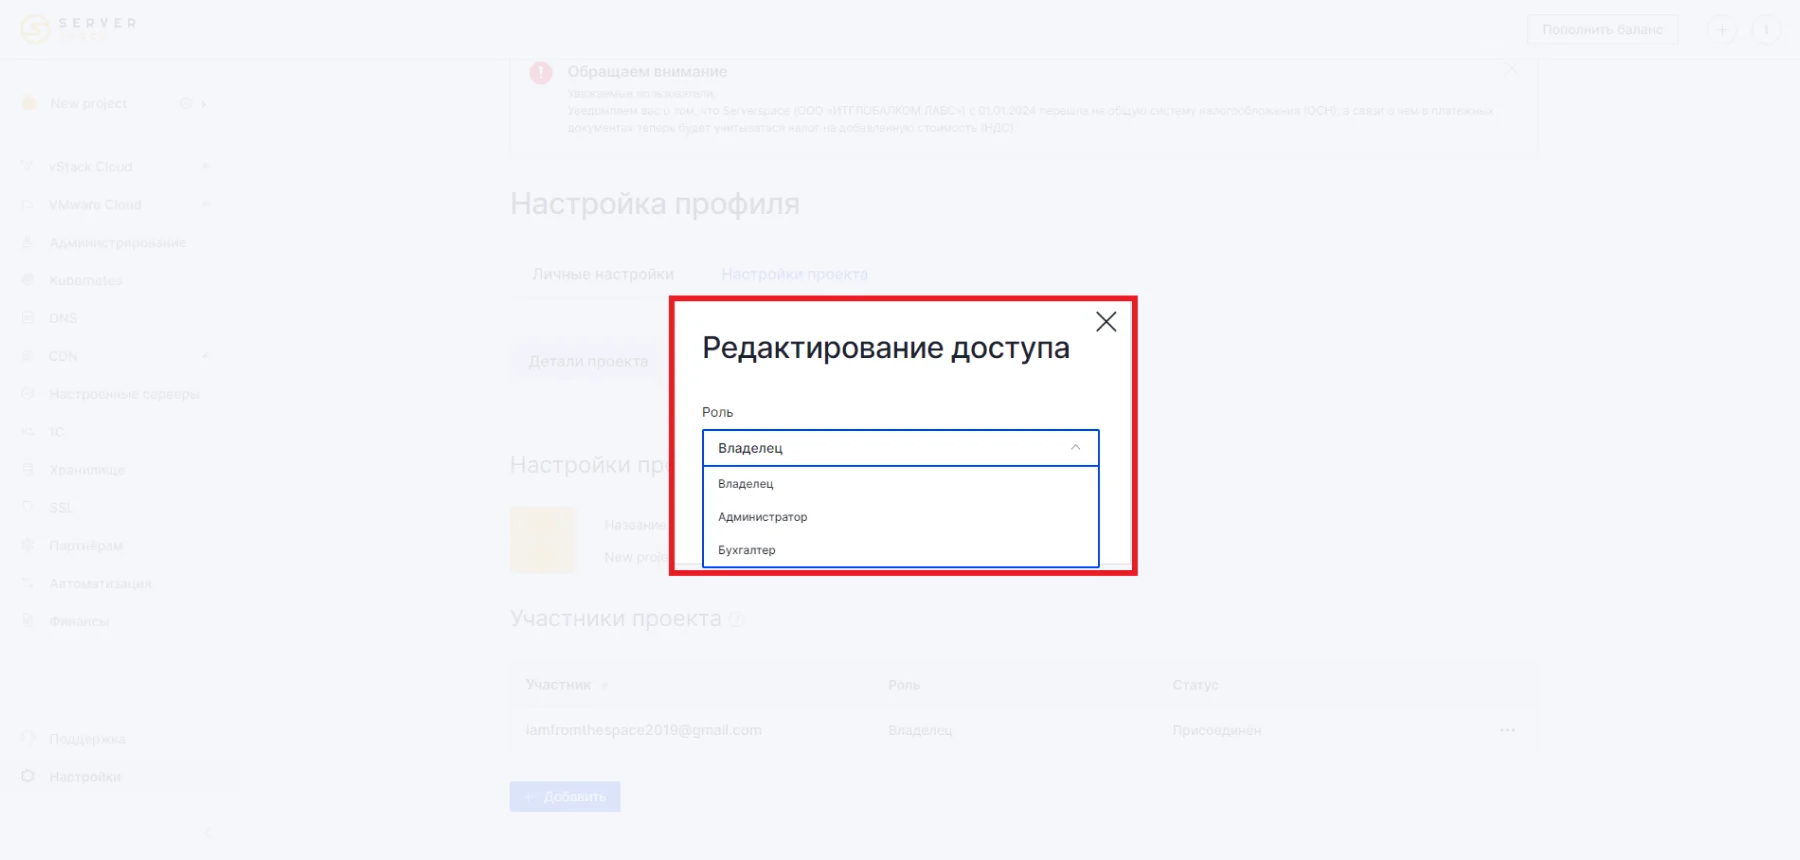Select iamfromthespace2019@gmail.com participant cell
The height and width of the screenshot is (860, 1800).
(644, 730)
